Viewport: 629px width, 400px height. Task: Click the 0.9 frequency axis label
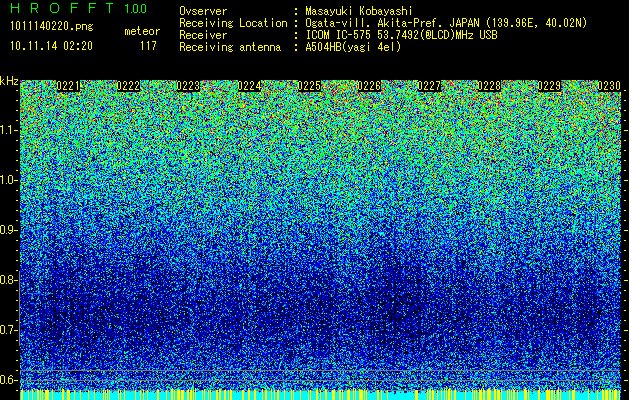[8, 230]
